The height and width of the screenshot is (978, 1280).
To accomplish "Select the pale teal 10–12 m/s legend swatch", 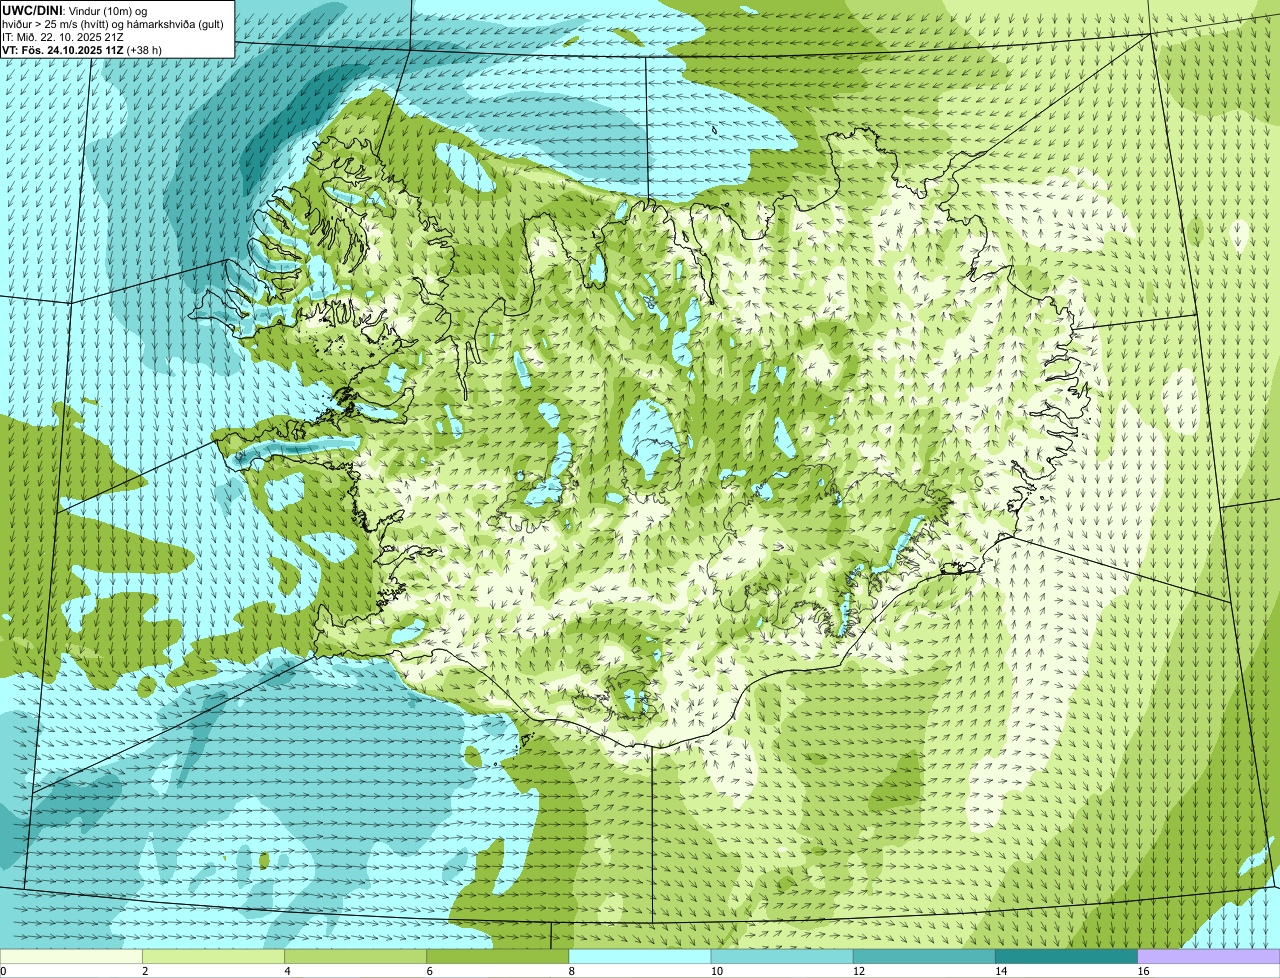I will pos(782,956).
